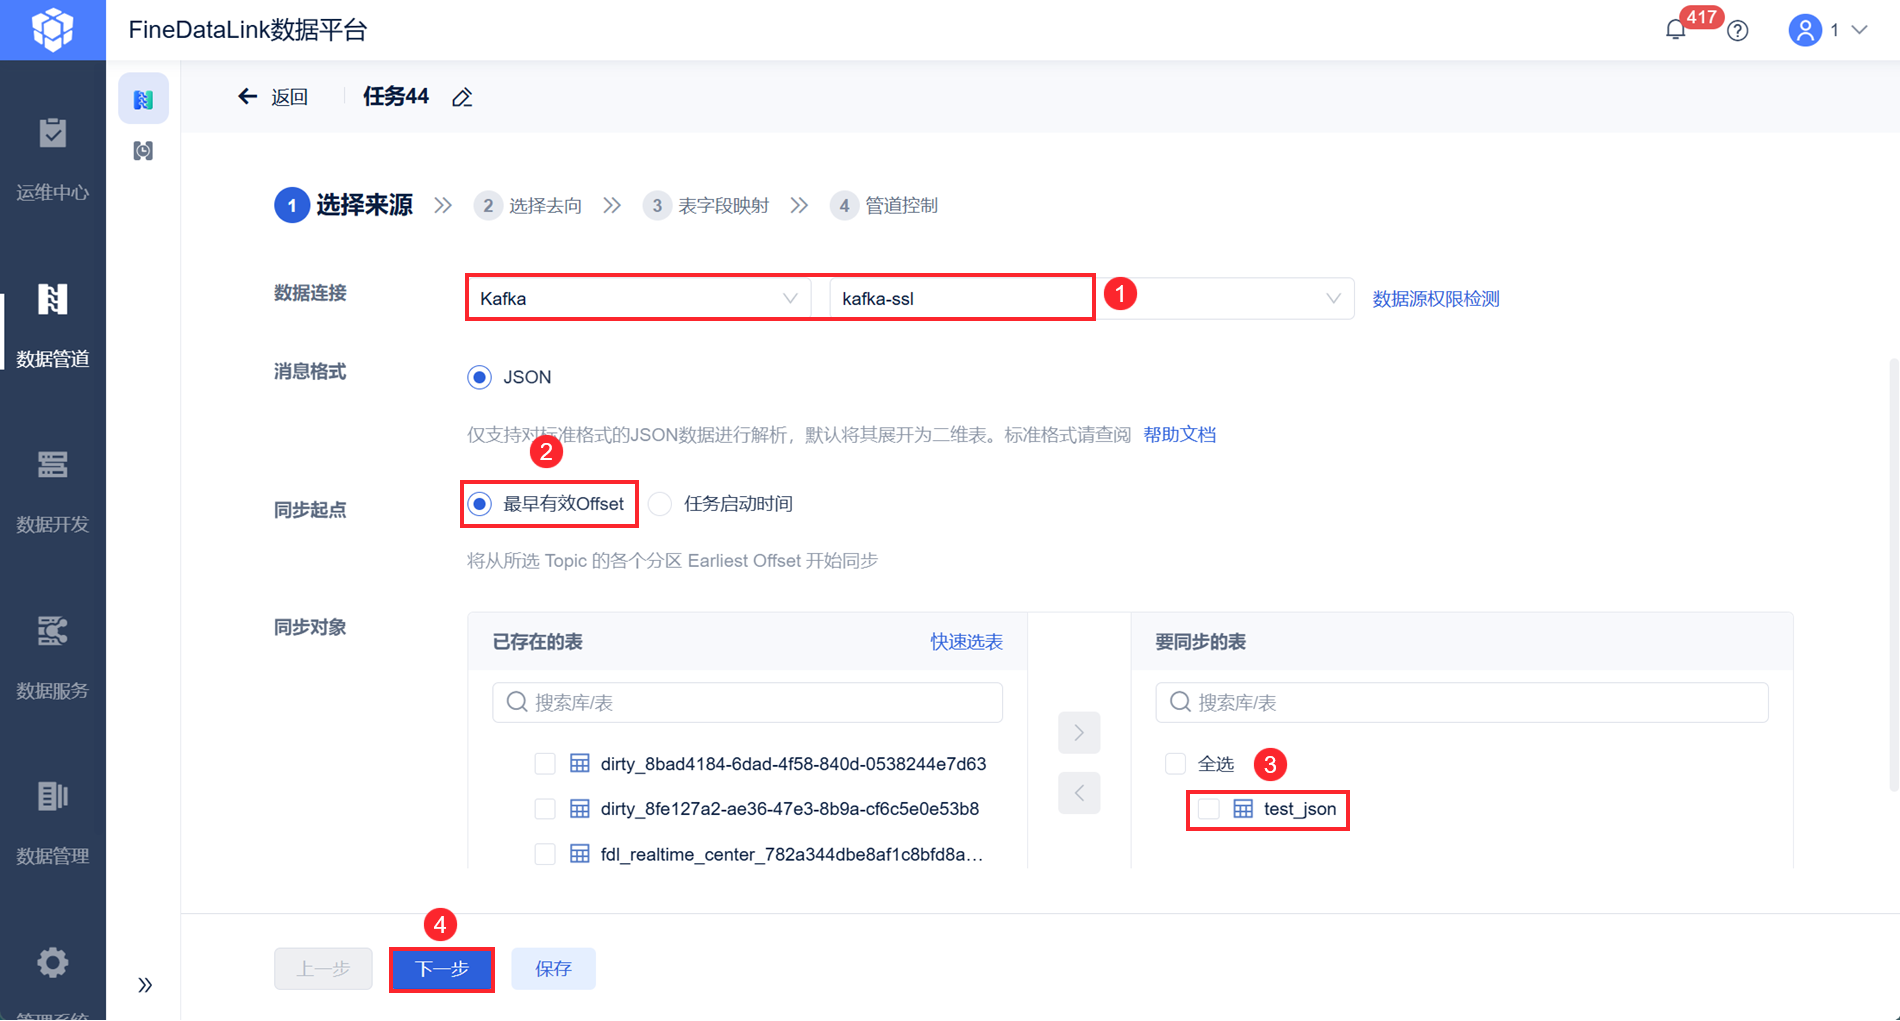Screen dimensions: 1900x1021
Task: Open the 帮助文档 link
Action: pyautogui.click(x=1180, y=435)
